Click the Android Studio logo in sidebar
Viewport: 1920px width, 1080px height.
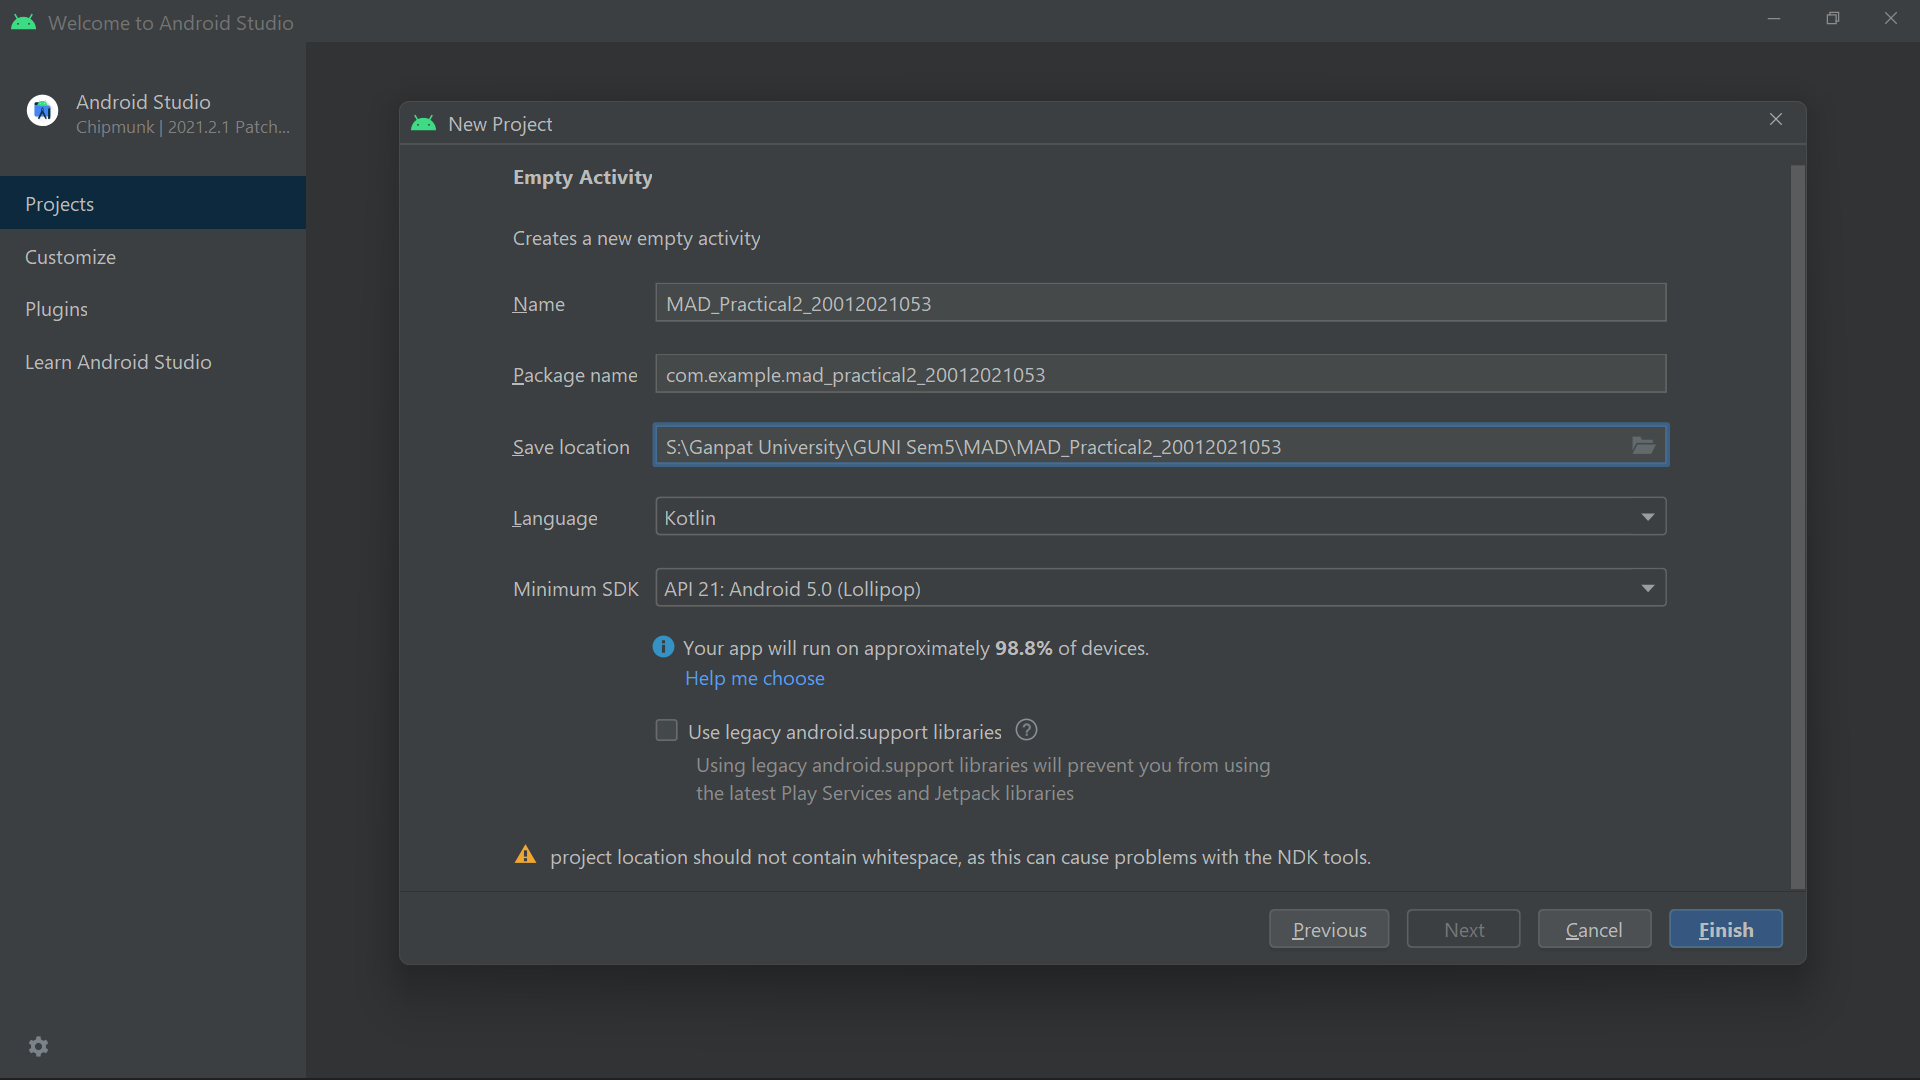(x=42, y=111)
